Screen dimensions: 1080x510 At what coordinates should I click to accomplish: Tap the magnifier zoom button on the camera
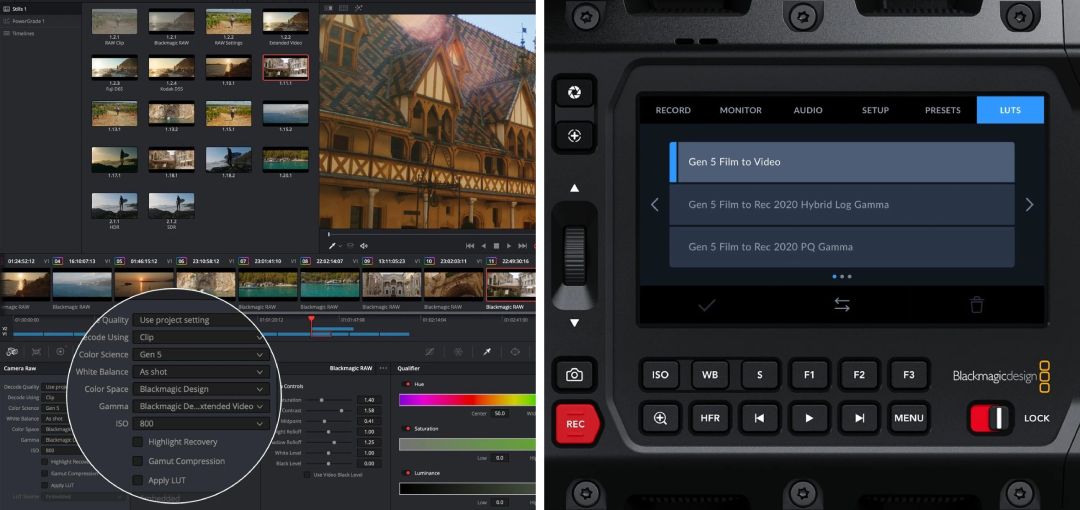coord(660,418)
